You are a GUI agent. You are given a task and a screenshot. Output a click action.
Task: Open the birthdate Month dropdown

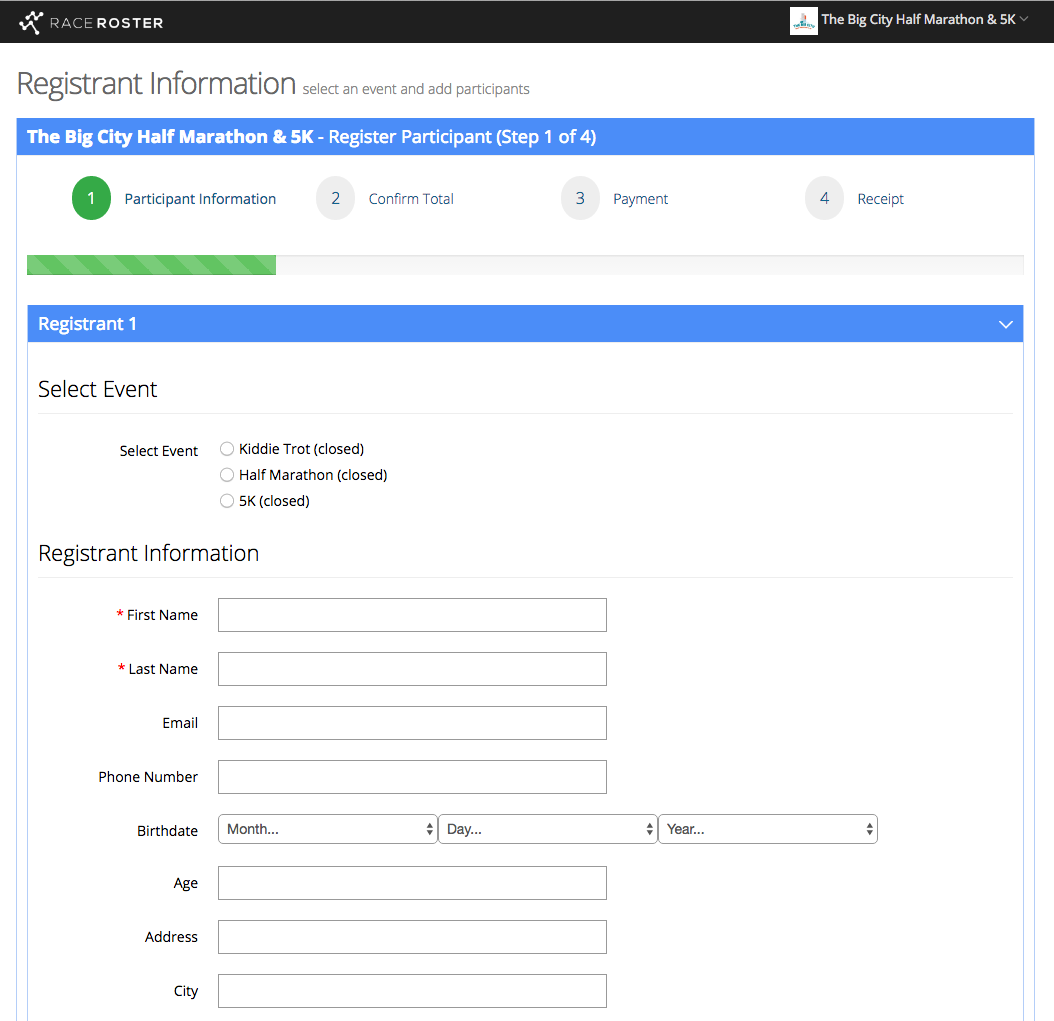point(328,829)
